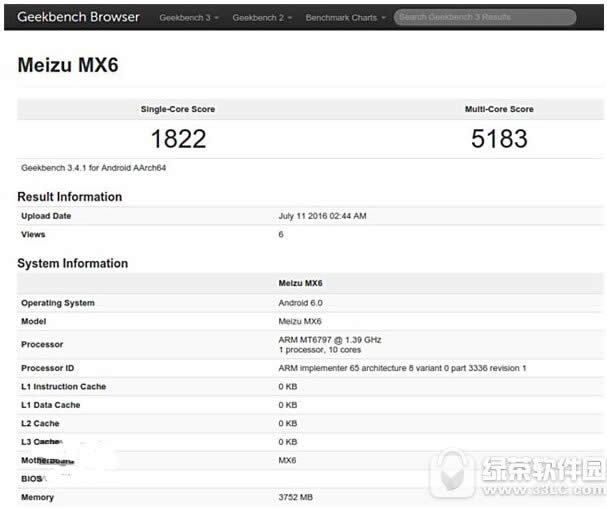607x509 pixels.
Task: Open the Benchmark Charts dropdown
Action: point(346,18)
